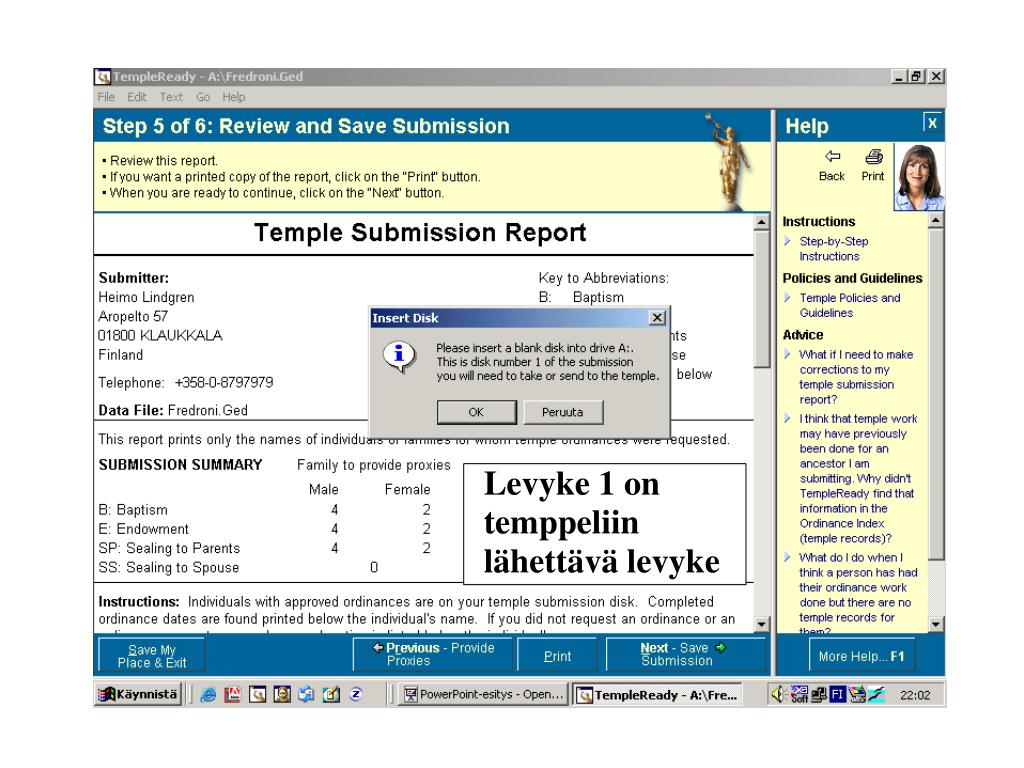This screenshot has height=768, width=1024.
Task: Click the printer icon in Help panel
Action: (x=874, y=157)
